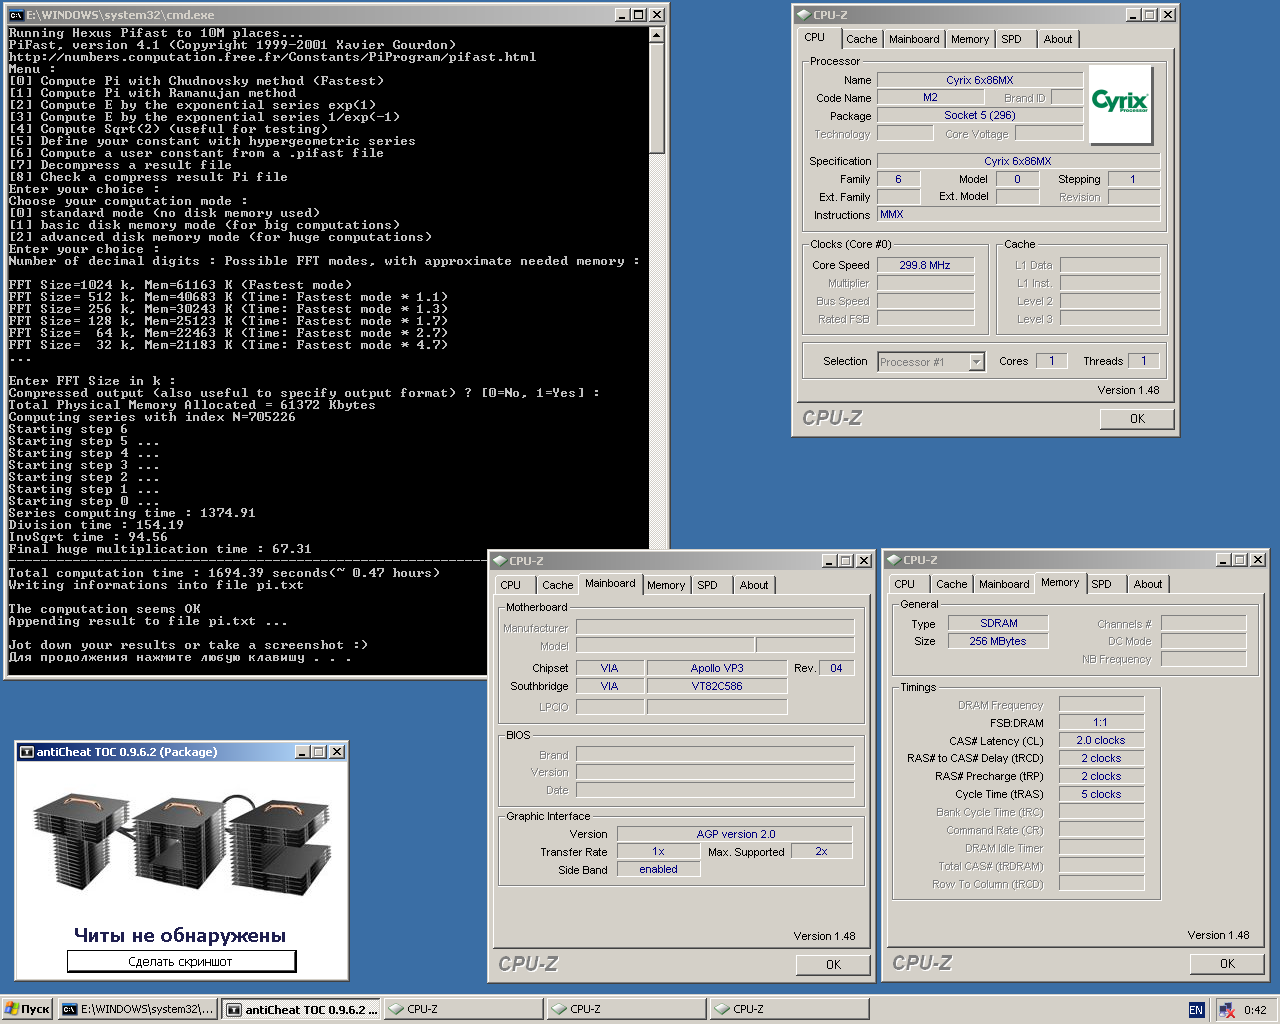Open Memory tab in top-right CPU-Z window

(970, 40)
